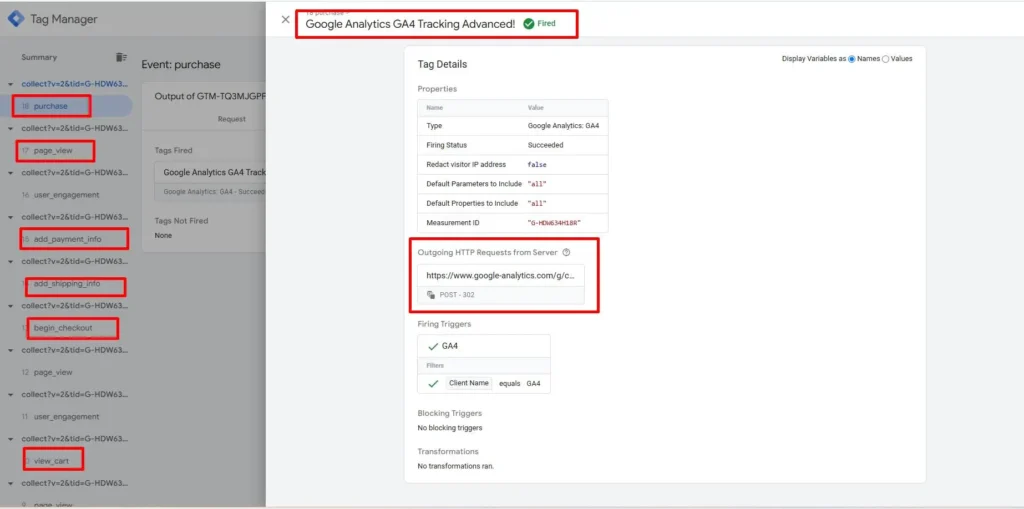This screenshot has height=509, width=1024.
Task: Click the No transformations ran. text
Action: click(456, 466)
